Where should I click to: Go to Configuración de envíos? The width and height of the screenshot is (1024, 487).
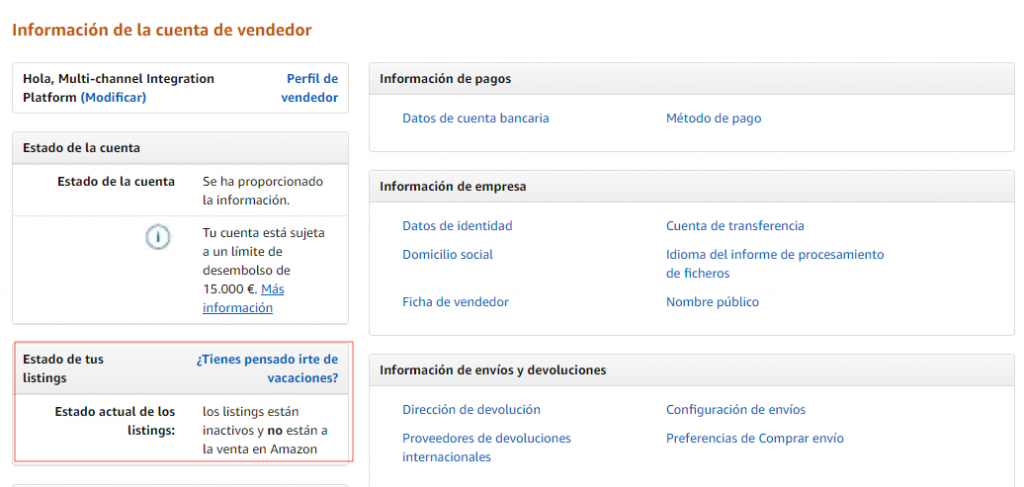tap(735, 410)
